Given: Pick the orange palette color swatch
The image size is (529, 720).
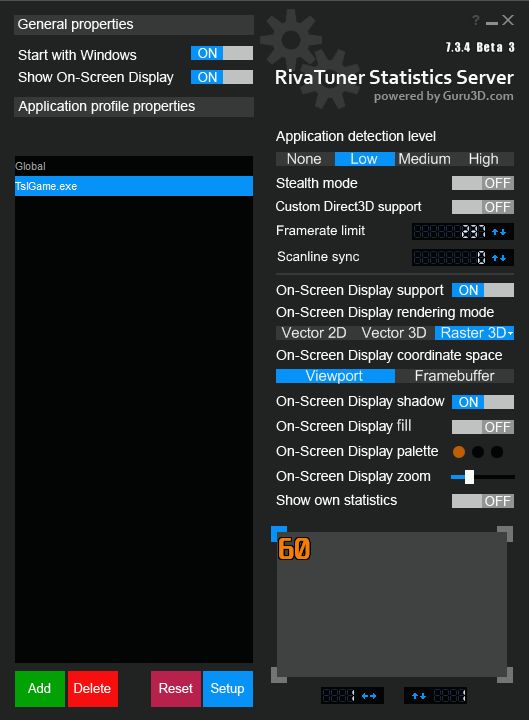Looking at the screenshot, I should [459, 452].
